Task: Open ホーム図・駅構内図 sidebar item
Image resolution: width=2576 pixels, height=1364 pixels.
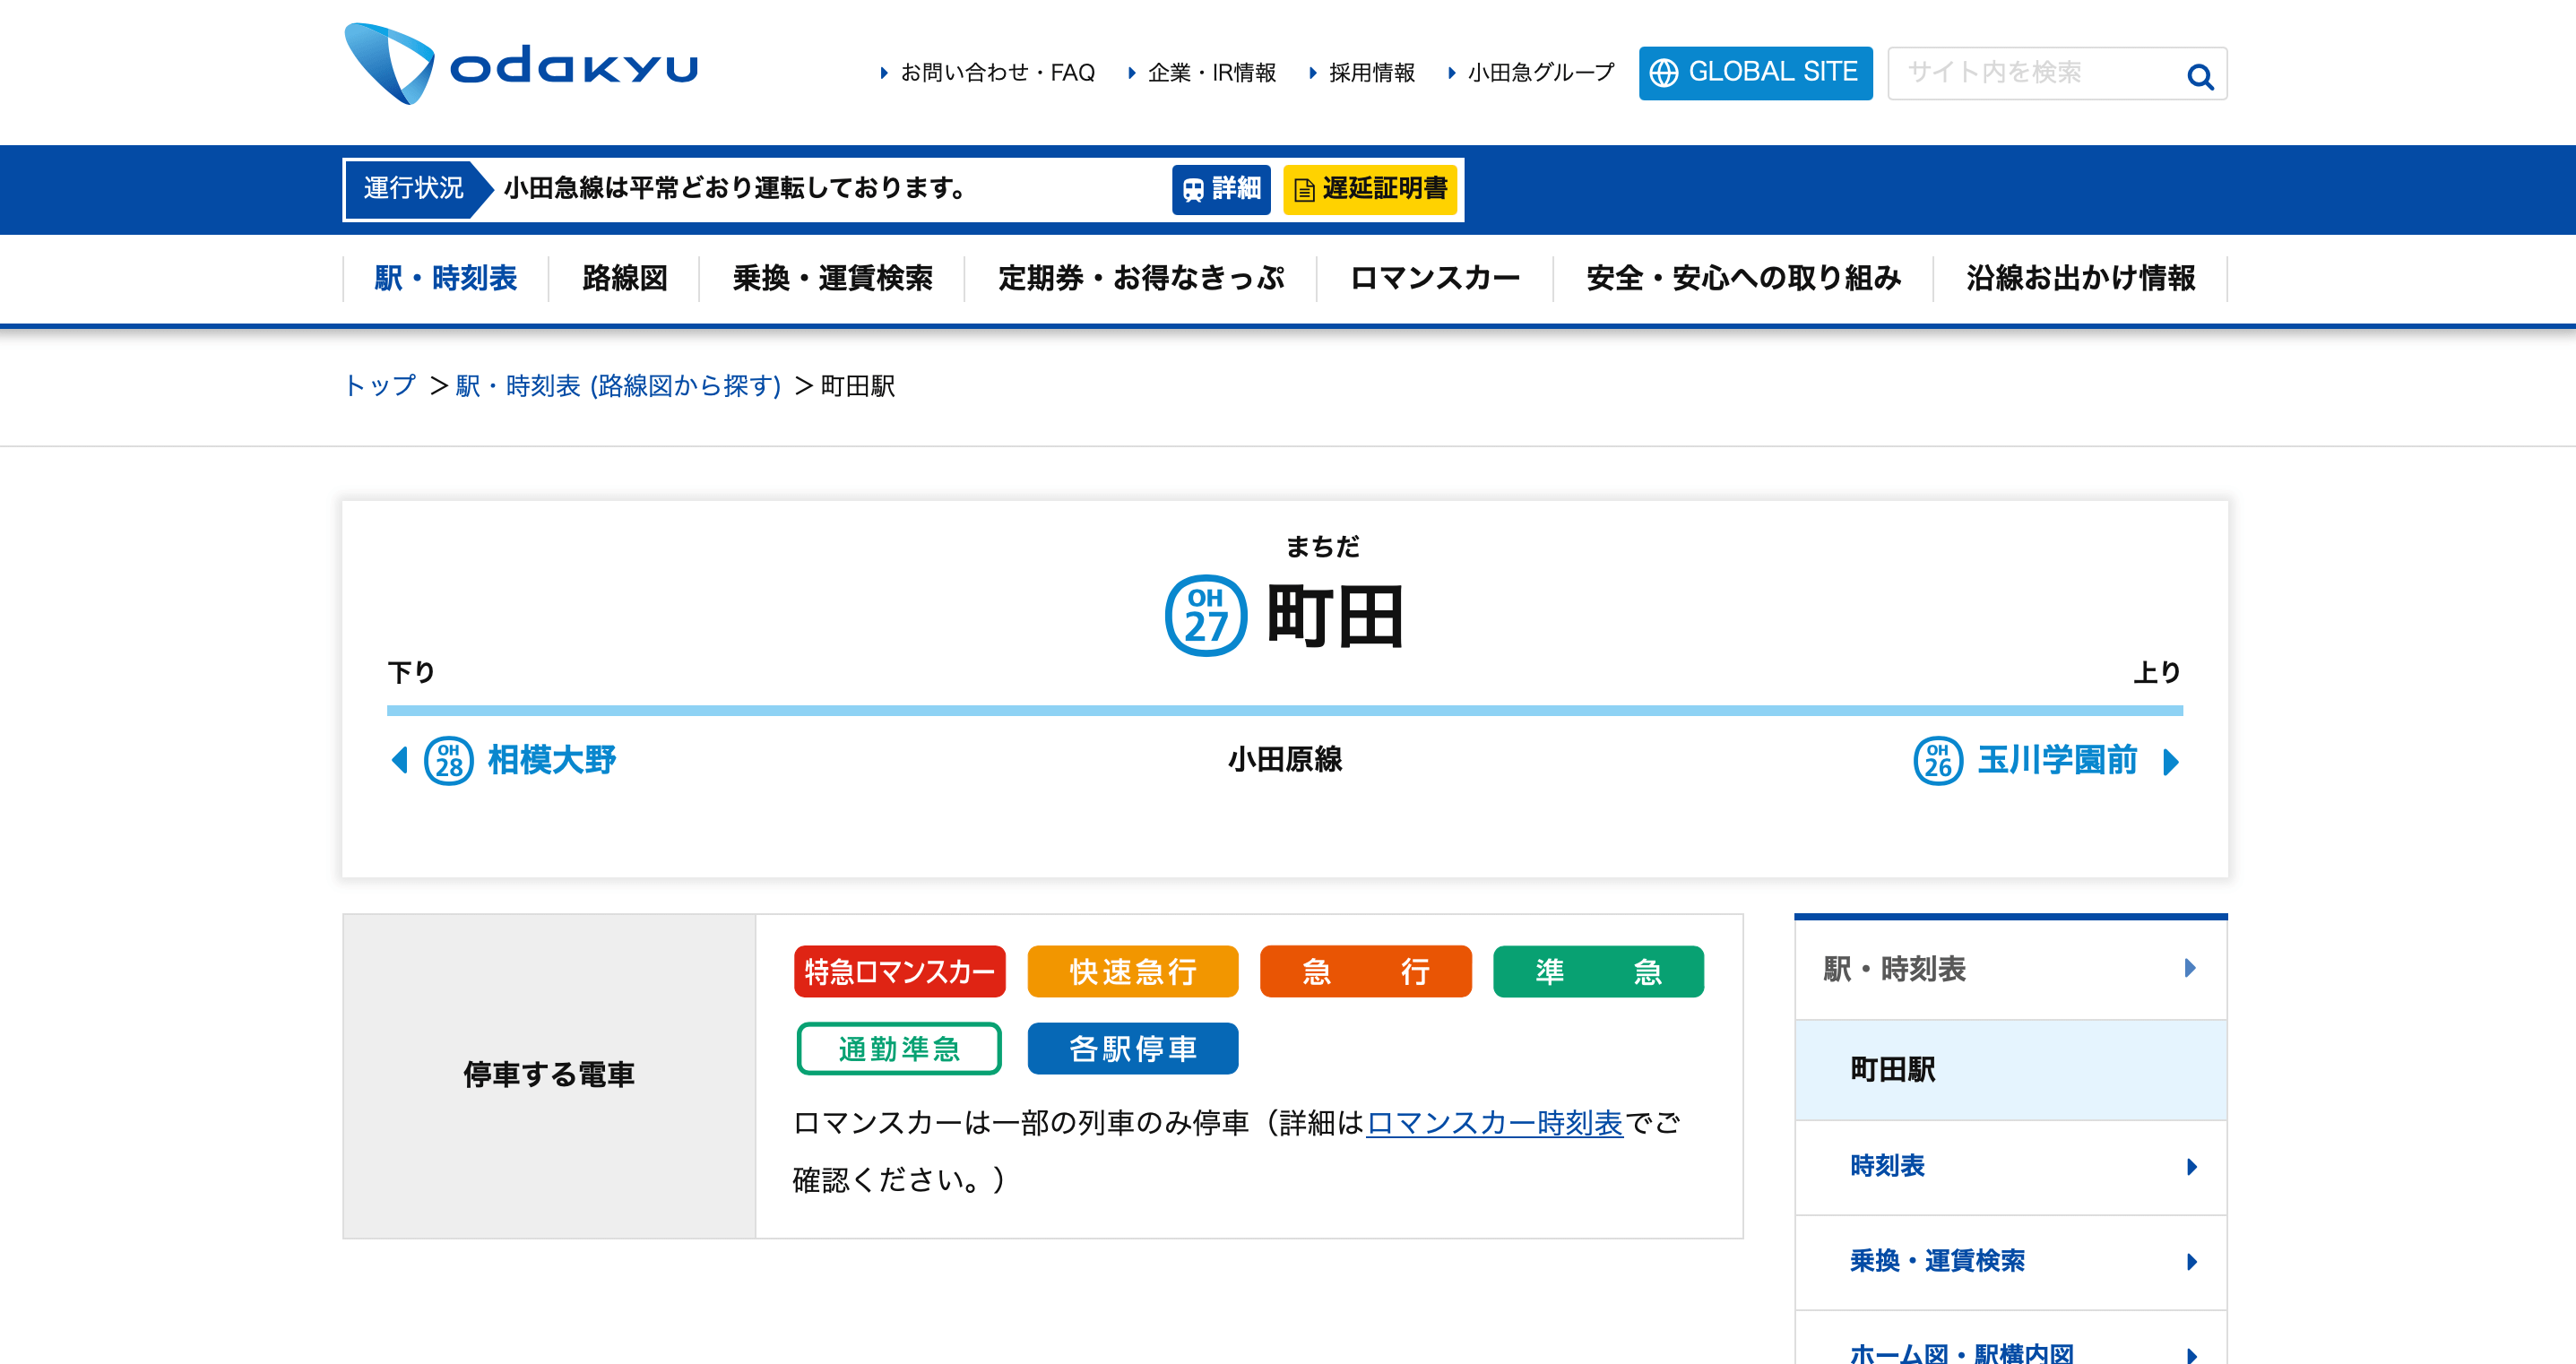Action: [2011, 1338]
